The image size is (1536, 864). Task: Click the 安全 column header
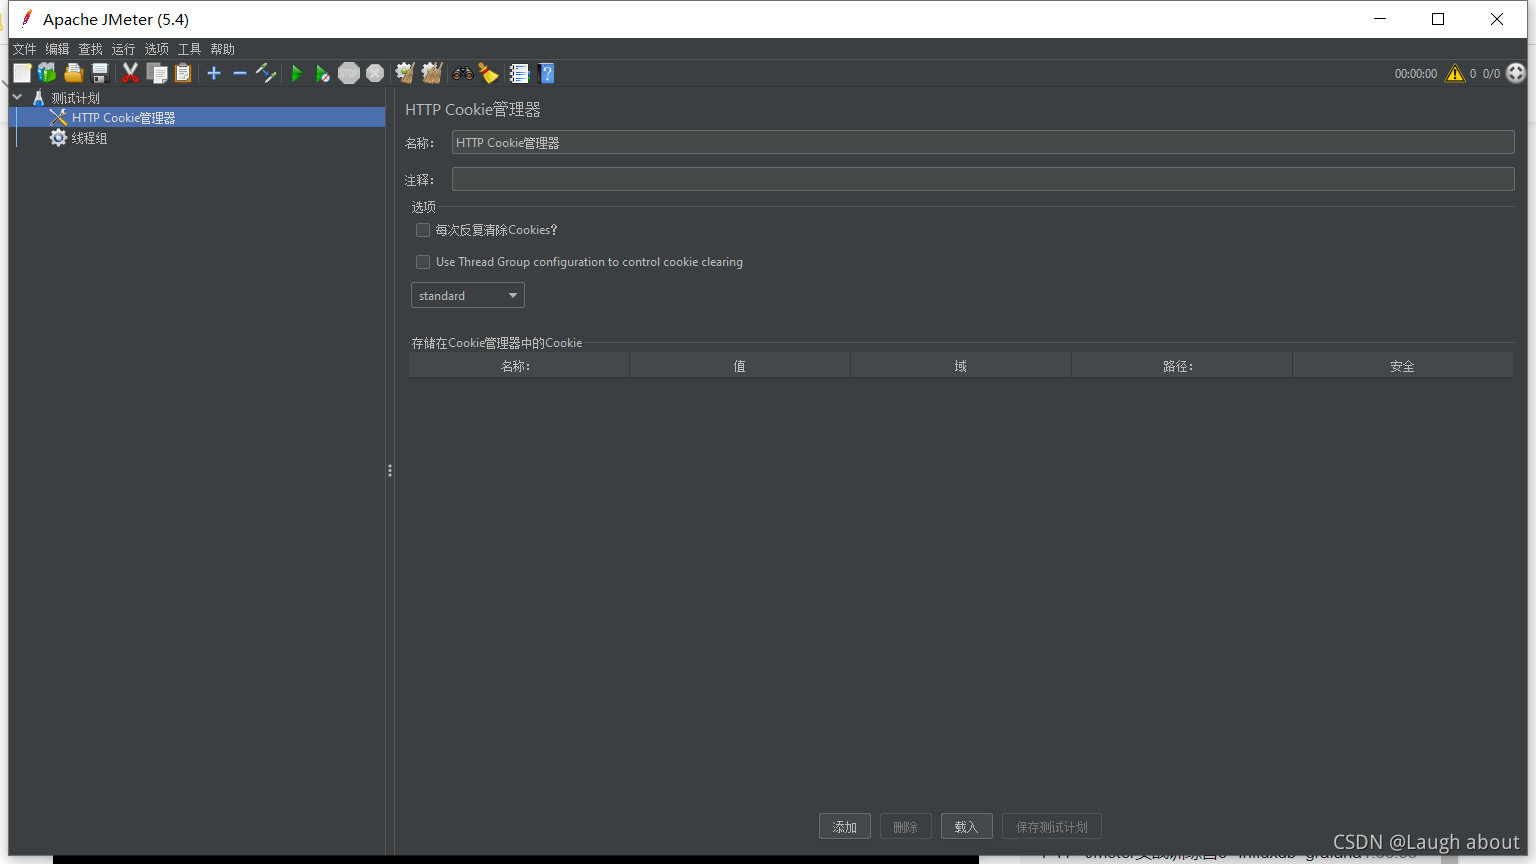1403,366
